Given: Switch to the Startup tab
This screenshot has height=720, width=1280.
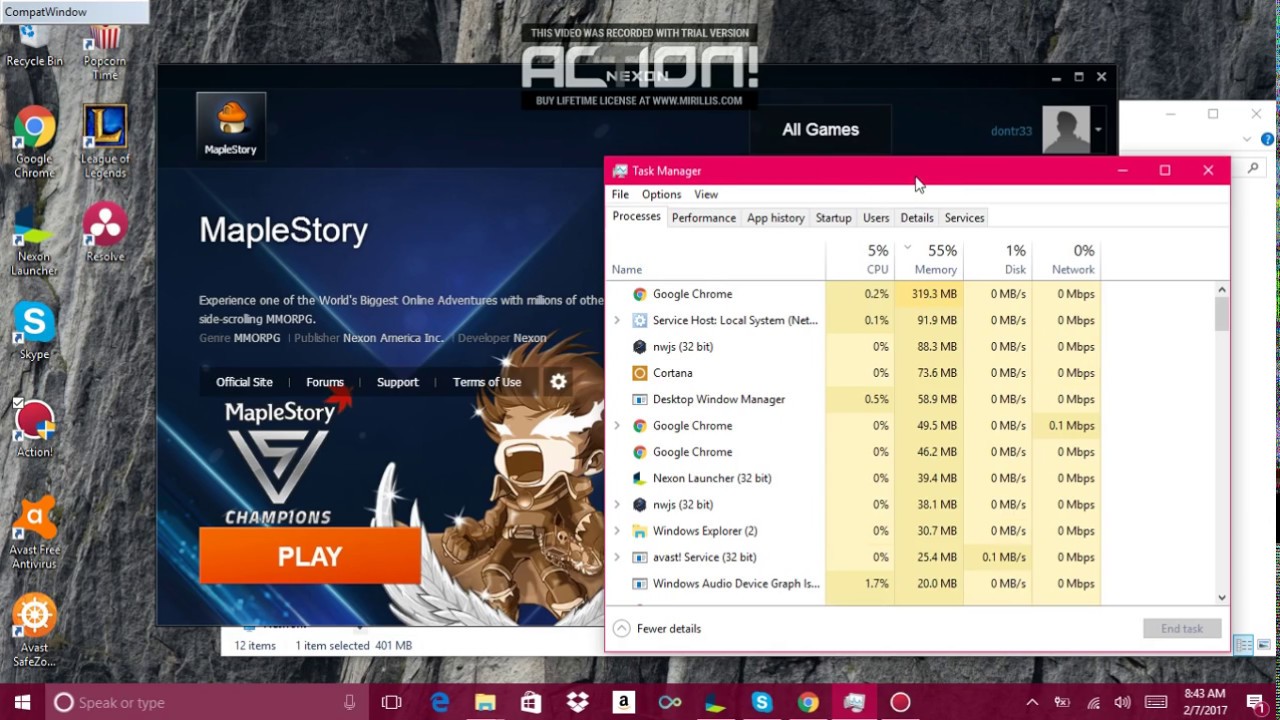Looking at the screenshot, I should pyautogui.click(x=833, y=217).
